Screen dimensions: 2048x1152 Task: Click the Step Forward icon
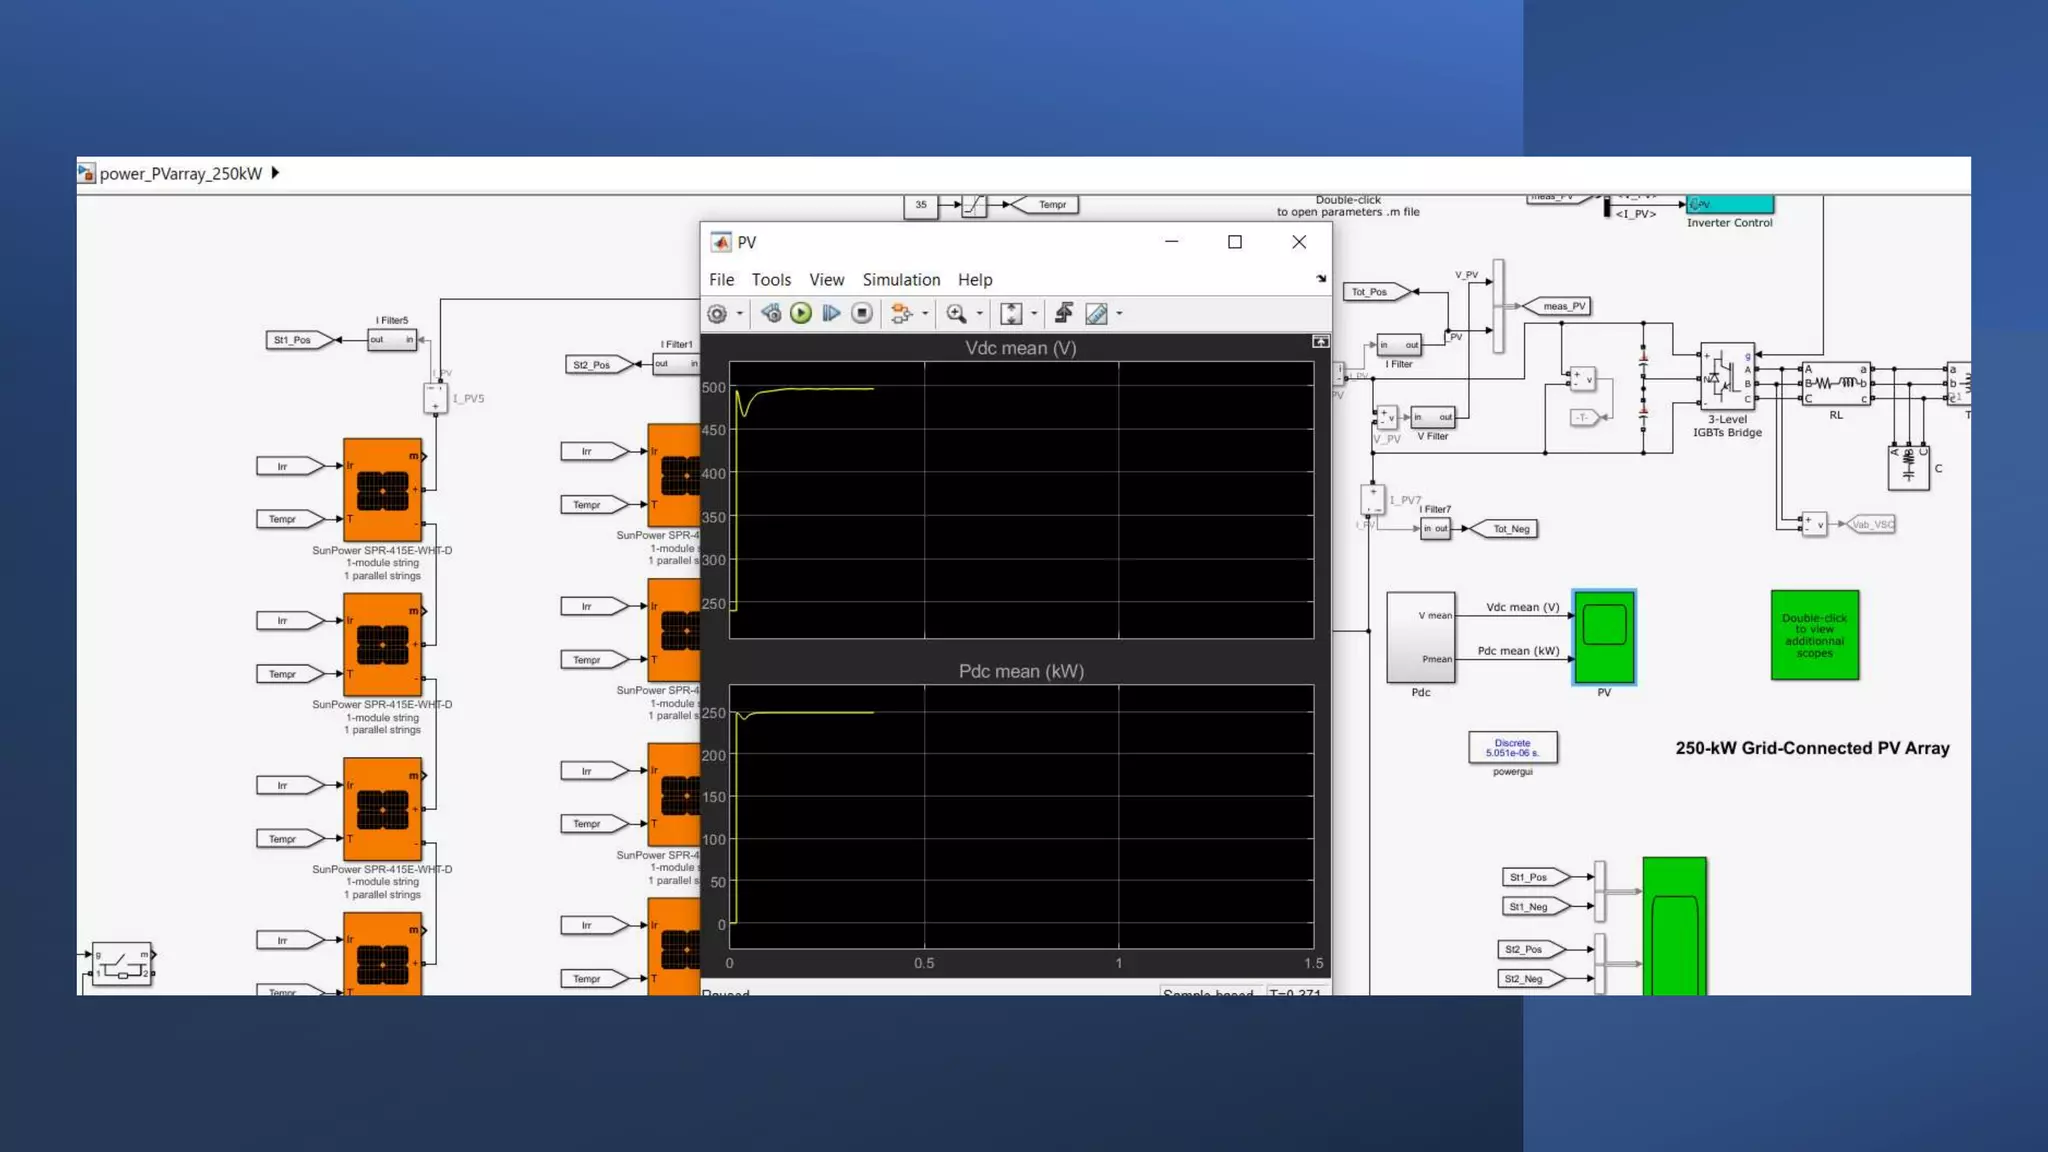[x=831, y=314]
